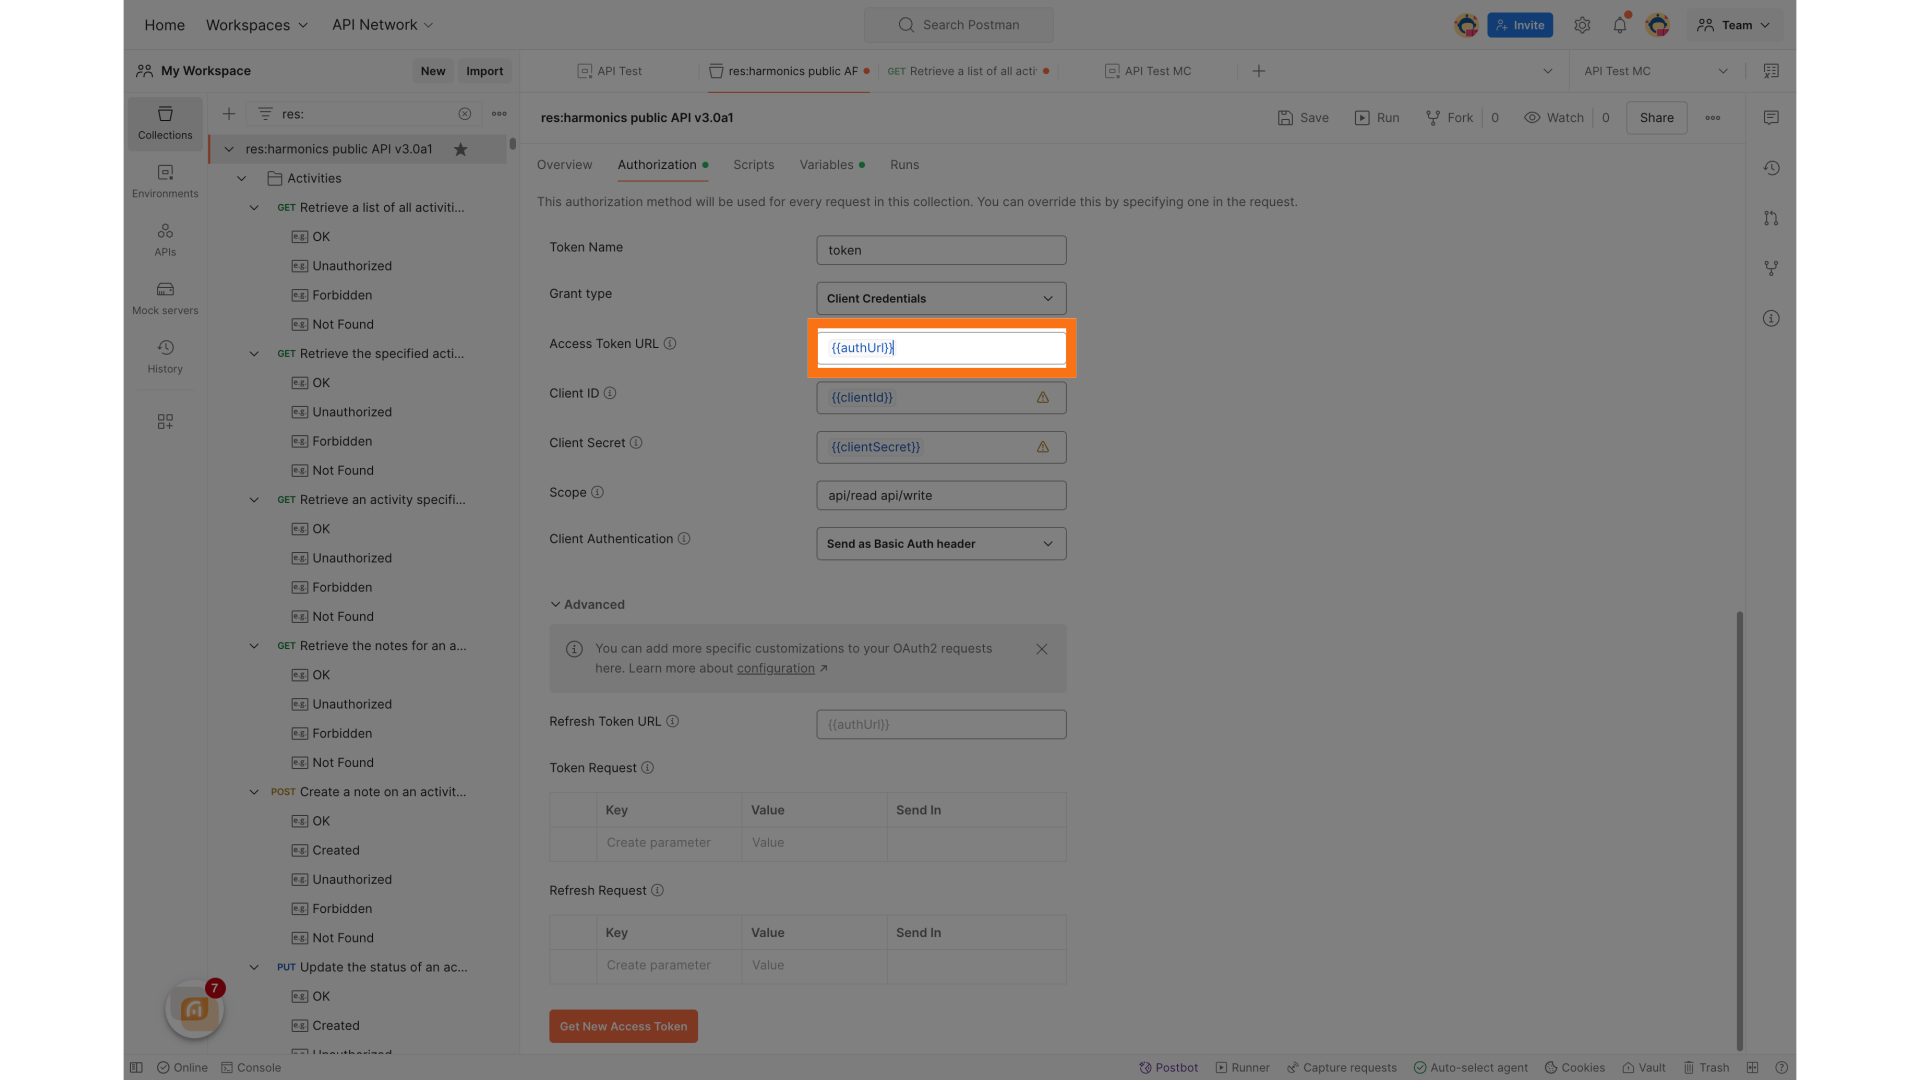
Task: Open the Workspaces menu
Action: point(256,24)
